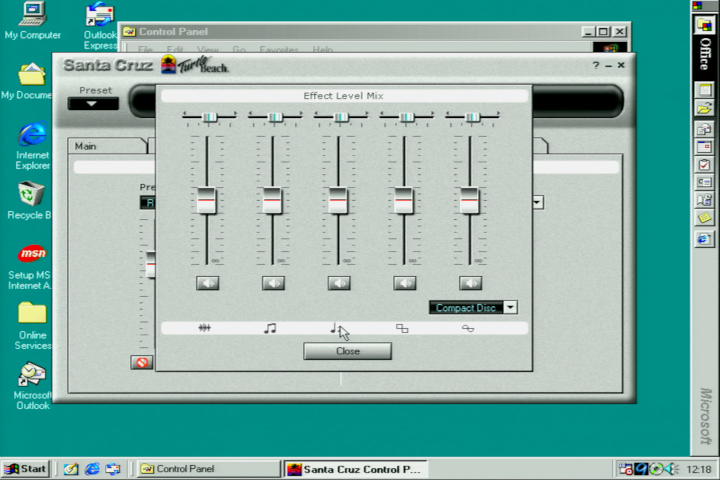Click Santa Cruz Control Panel taskbar button
The width and height of the screenshot is (720, 480).
pos(355,469)
